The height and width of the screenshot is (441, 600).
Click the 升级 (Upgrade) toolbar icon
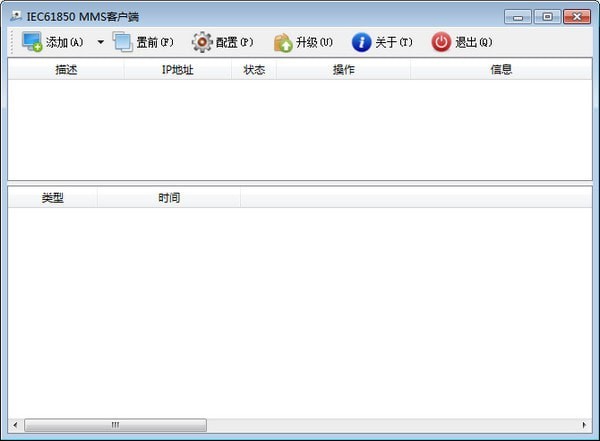(283, 42)
